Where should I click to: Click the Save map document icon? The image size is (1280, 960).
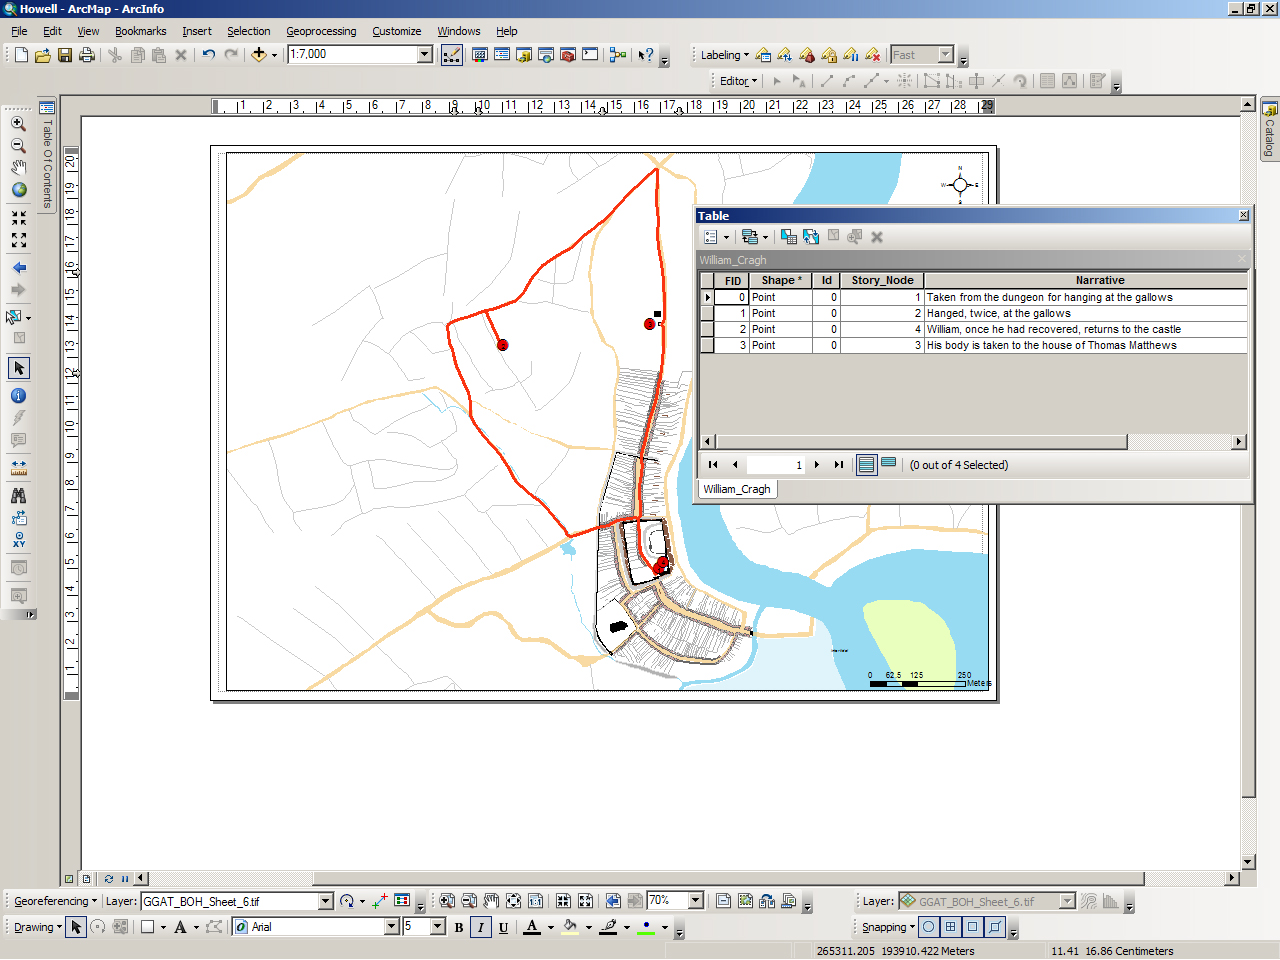click(x=65, y=55)
